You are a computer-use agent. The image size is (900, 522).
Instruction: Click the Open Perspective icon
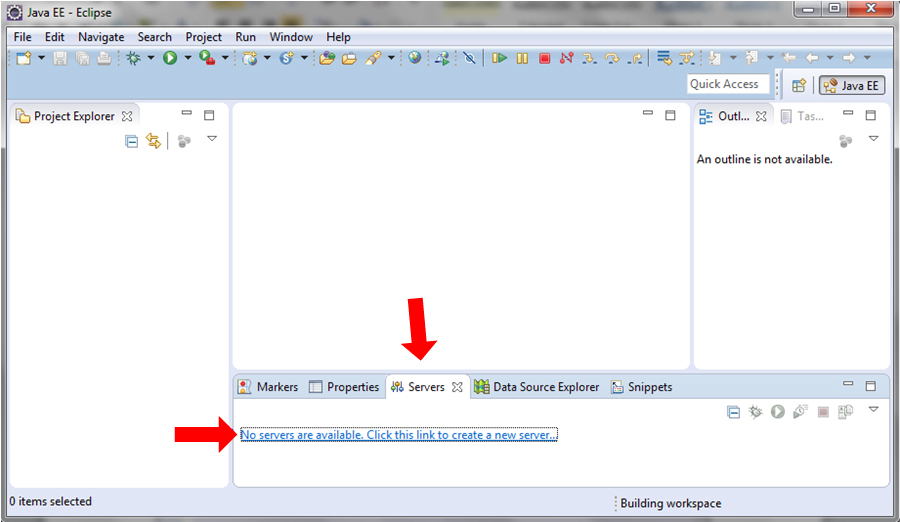[x=799, y=85]
